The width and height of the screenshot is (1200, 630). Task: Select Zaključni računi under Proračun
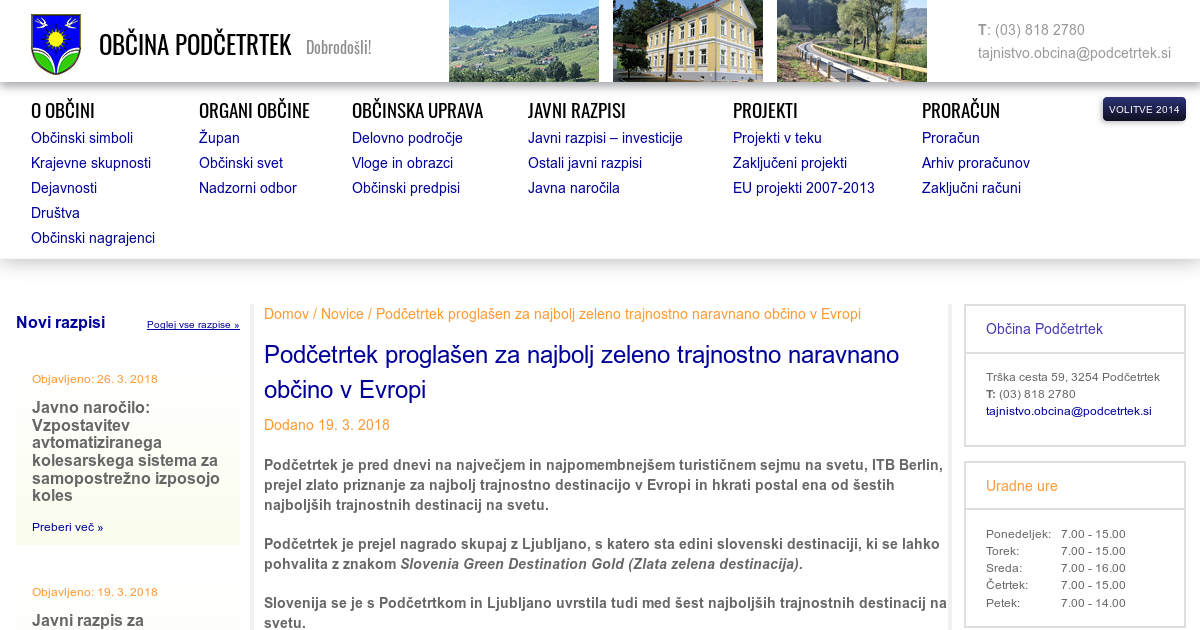pyautogui.click(x=971, y=188)
